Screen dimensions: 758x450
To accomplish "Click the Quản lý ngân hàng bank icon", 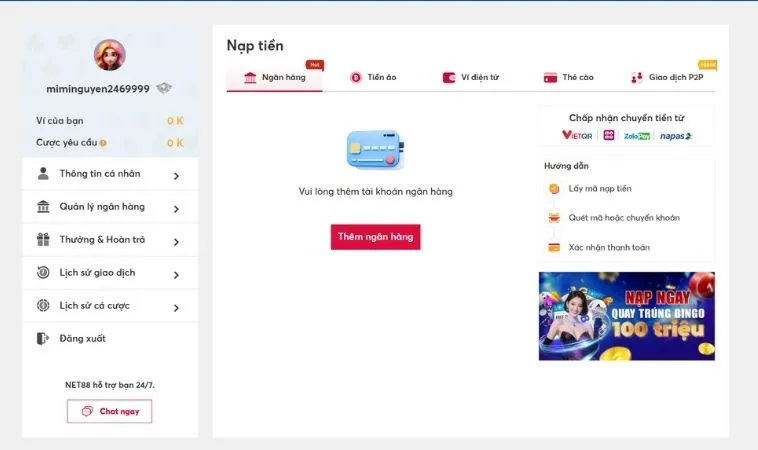I will [43, 207].
